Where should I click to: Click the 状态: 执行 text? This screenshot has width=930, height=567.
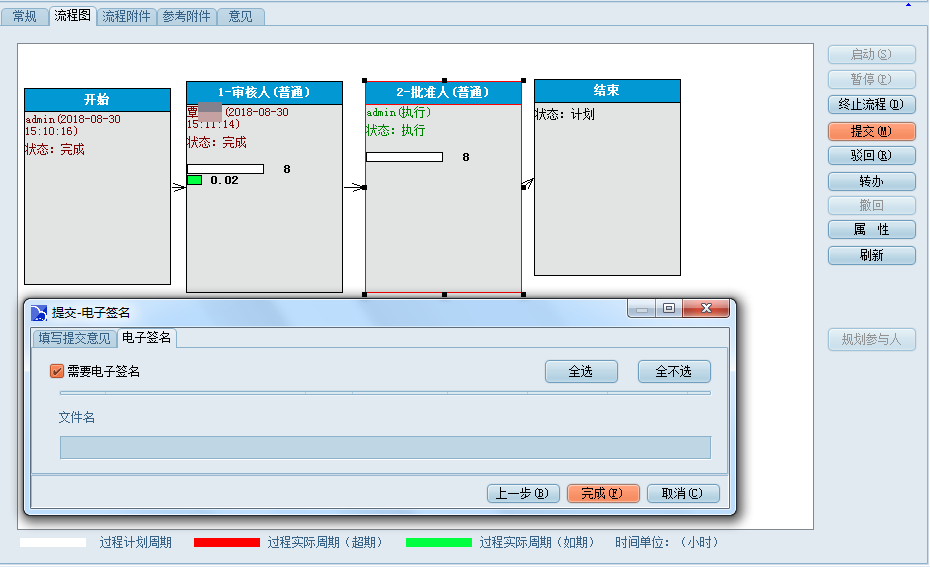[x=396, y=130]
